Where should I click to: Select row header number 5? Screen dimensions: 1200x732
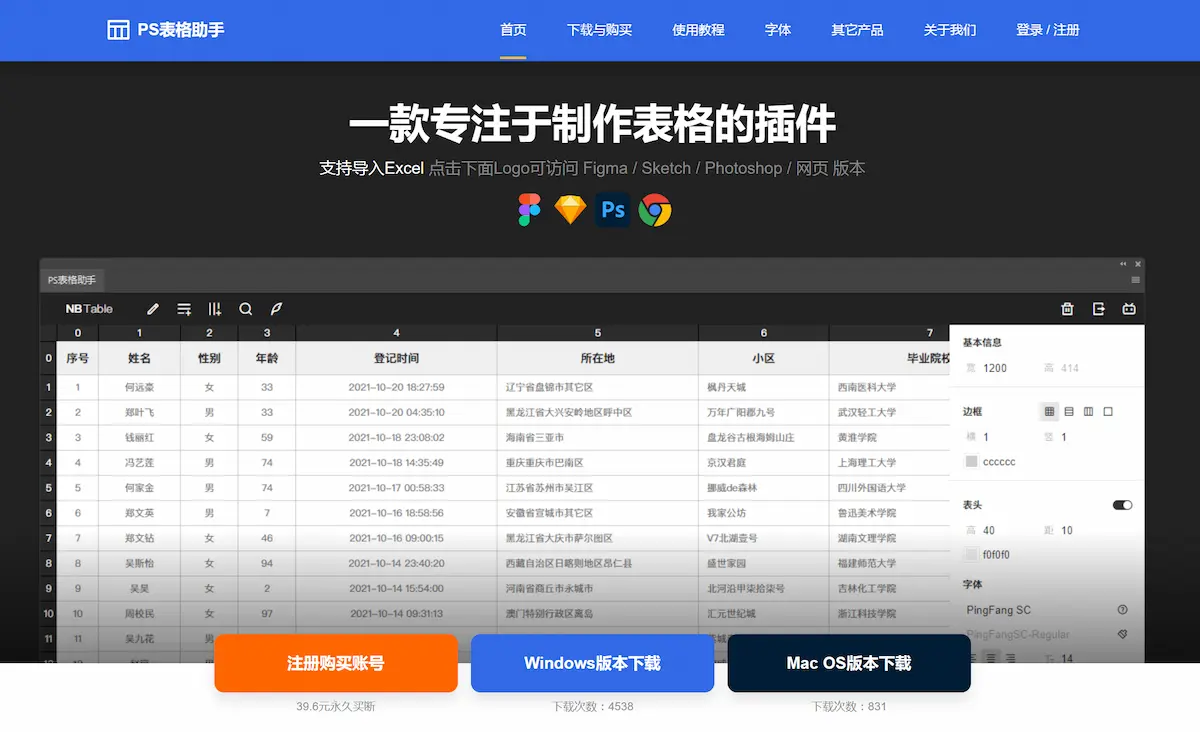[x=48, y=488]
